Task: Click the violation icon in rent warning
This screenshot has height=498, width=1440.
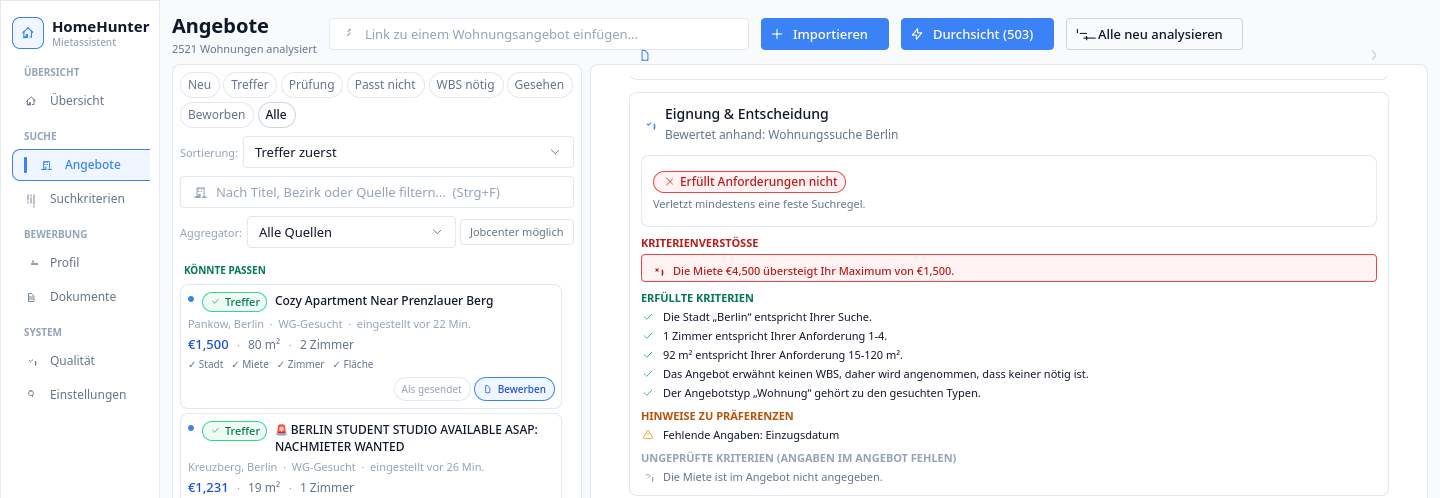Action: [658, 271]
